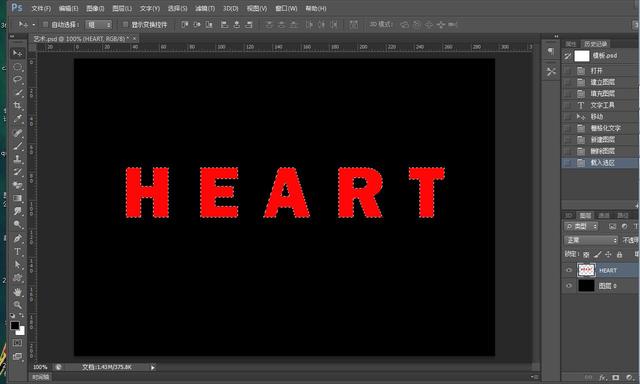Screen dimensions: 640x384
Task: Select the Eyedropper tool
Action: tap(17, 119)
